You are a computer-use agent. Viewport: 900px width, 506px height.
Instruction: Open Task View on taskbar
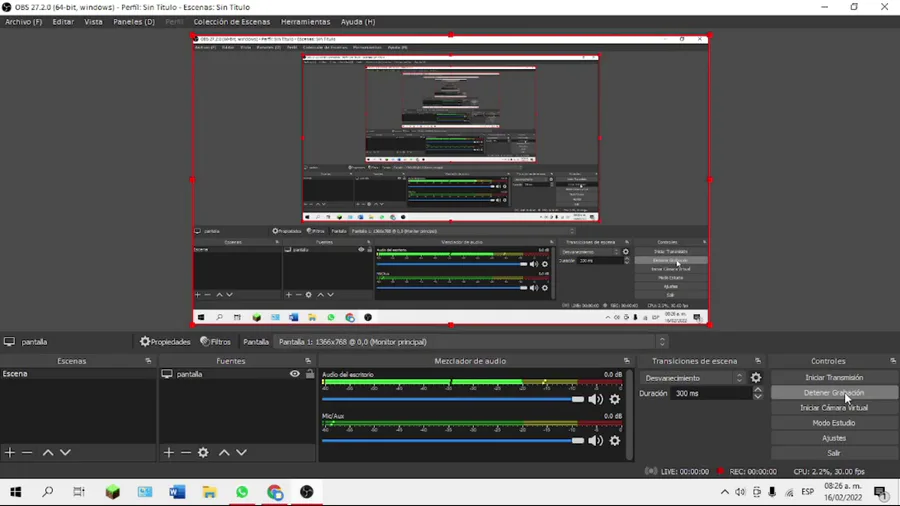tap(79, 492)
